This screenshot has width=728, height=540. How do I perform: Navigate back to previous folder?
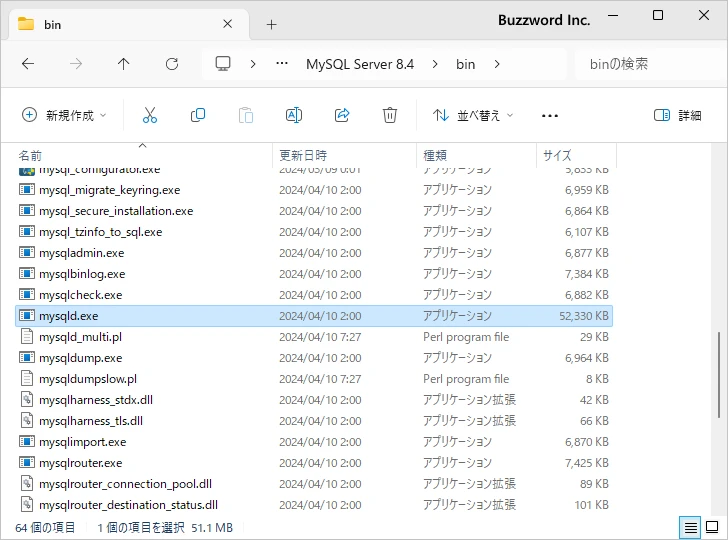(x=28, y=64)
